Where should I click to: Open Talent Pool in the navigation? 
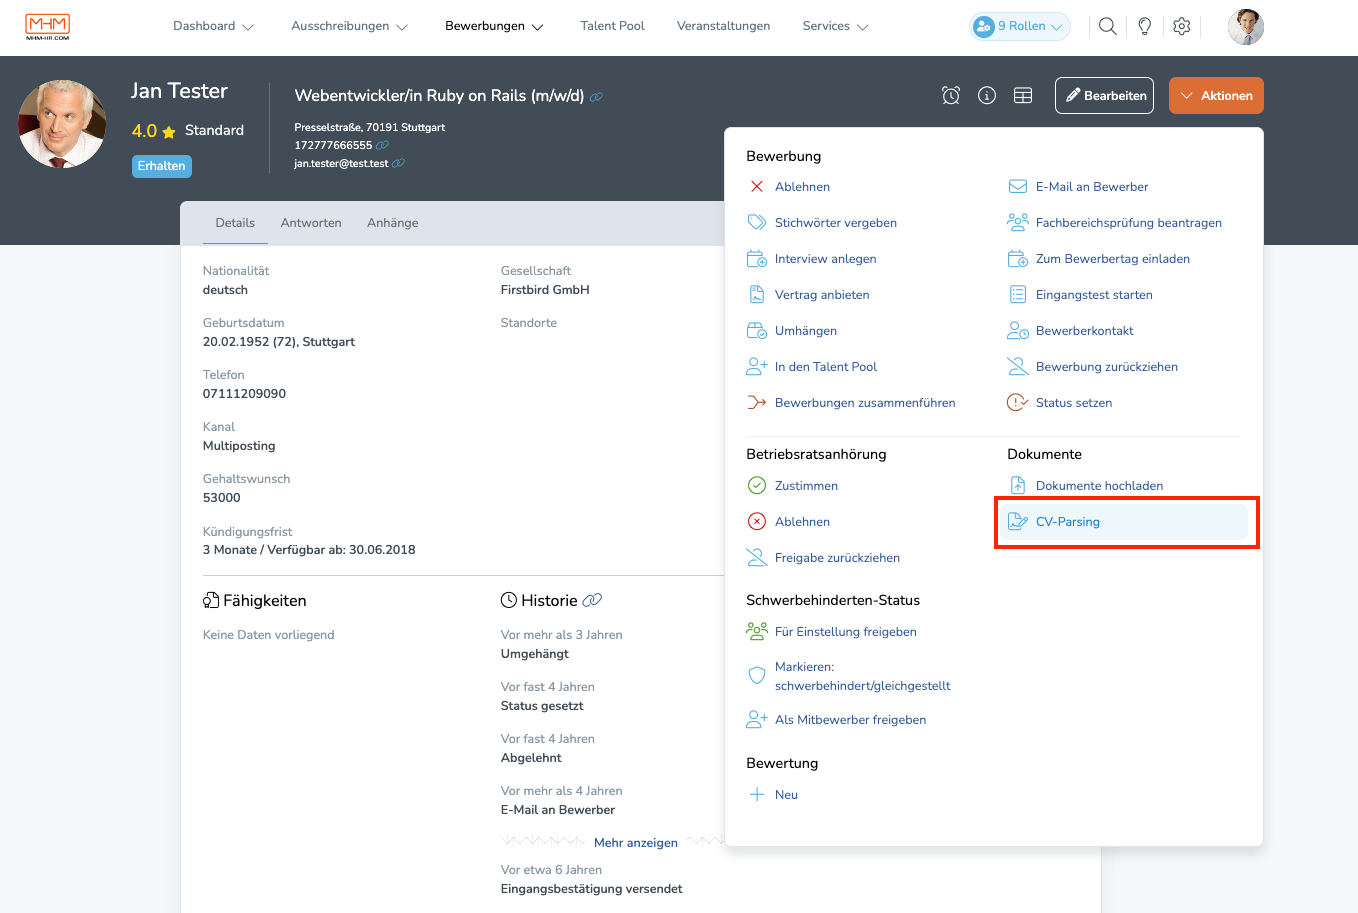[x=612, y=26]
